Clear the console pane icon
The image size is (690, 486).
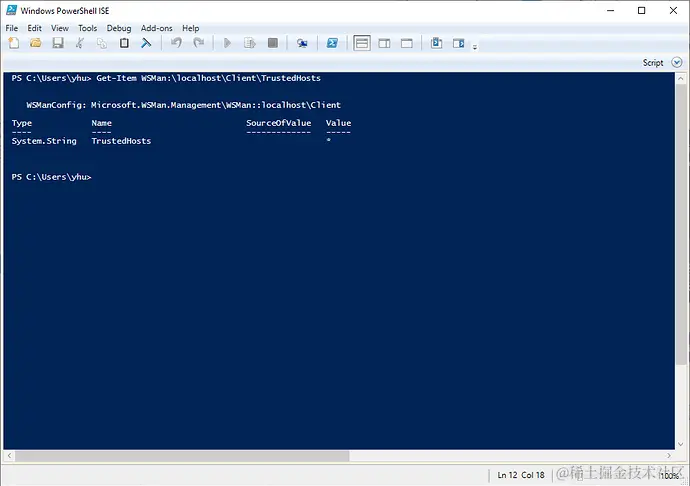coord(146,43)
